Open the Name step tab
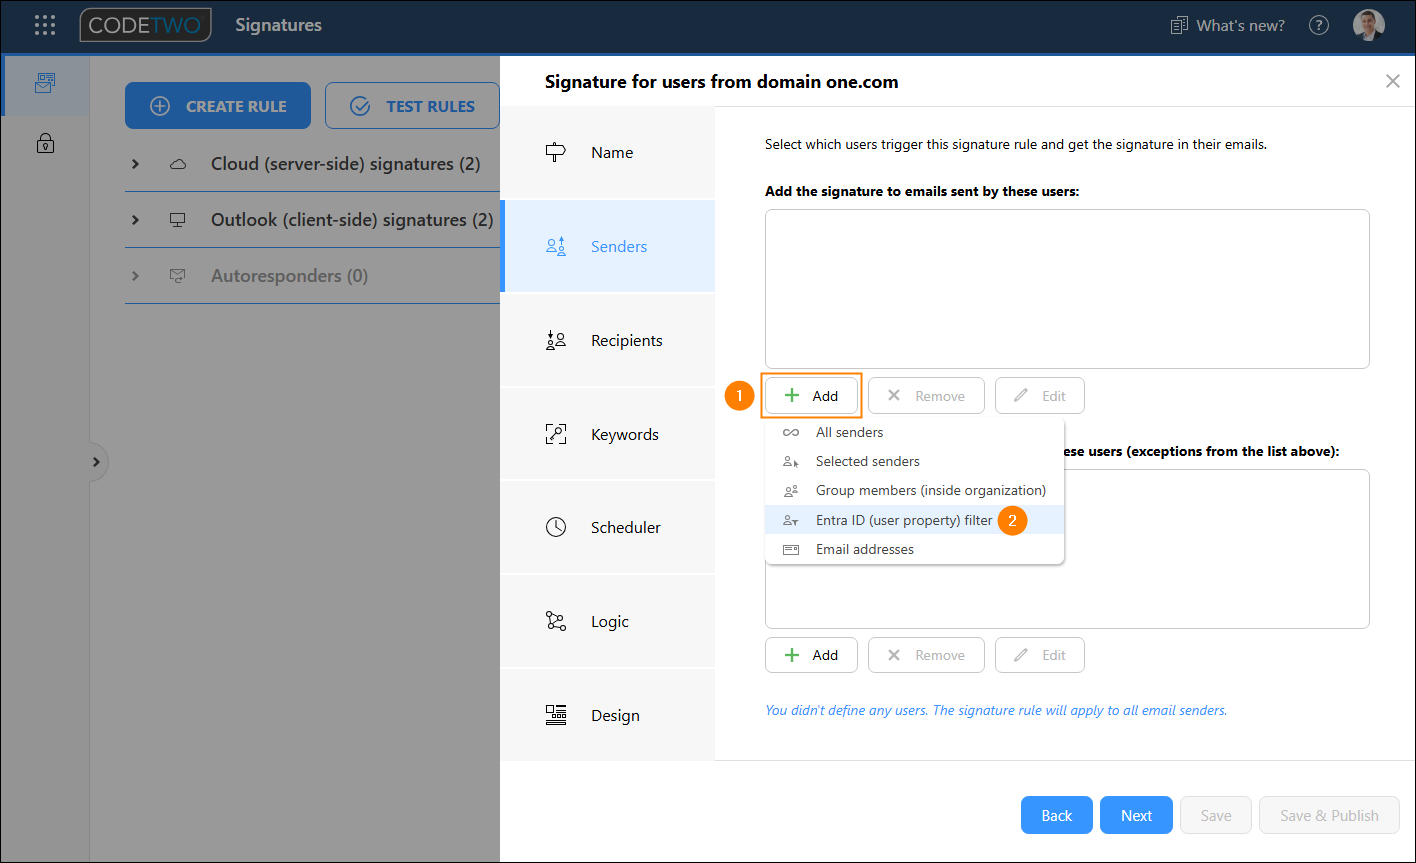 tap(608, 153)
